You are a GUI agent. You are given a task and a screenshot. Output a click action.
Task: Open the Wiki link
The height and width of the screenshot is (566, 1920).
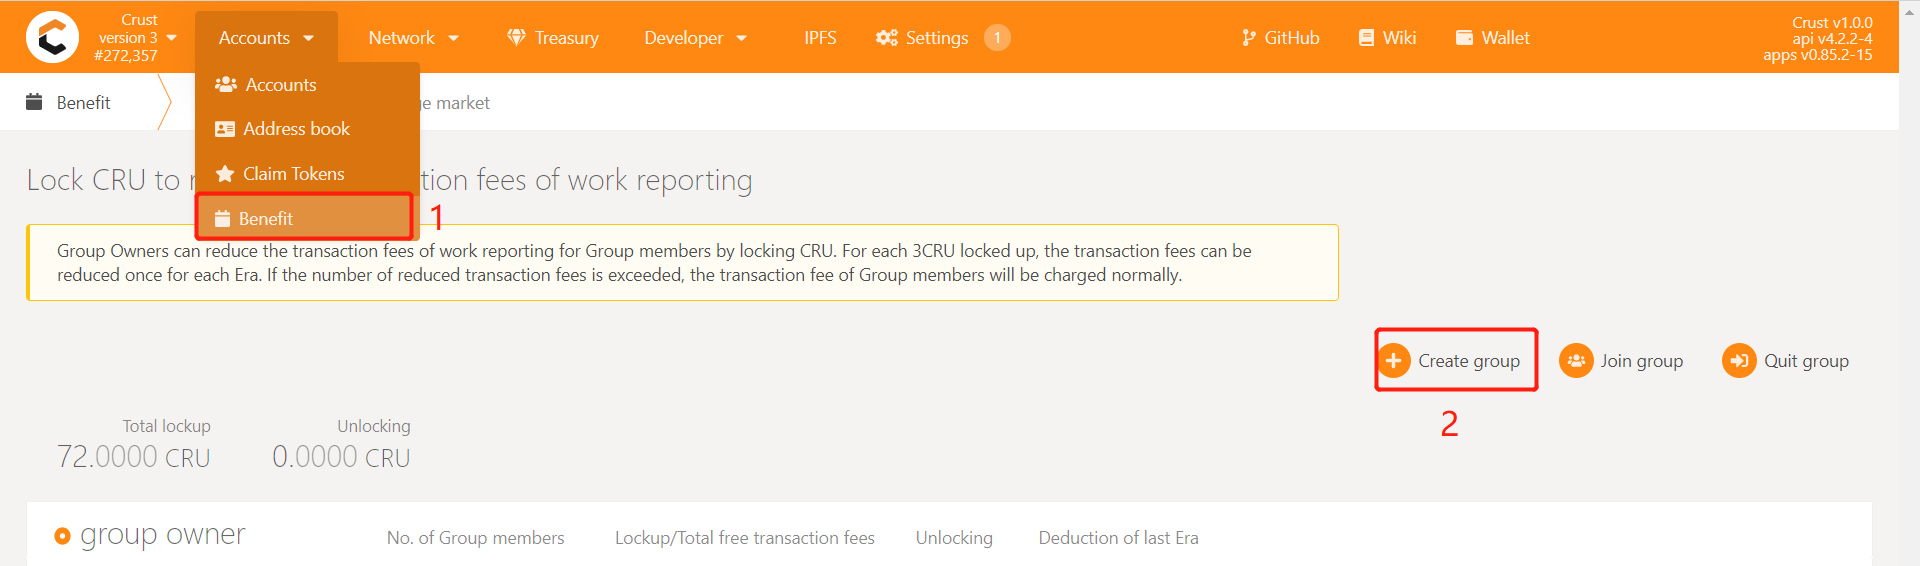coord(1387,38)
